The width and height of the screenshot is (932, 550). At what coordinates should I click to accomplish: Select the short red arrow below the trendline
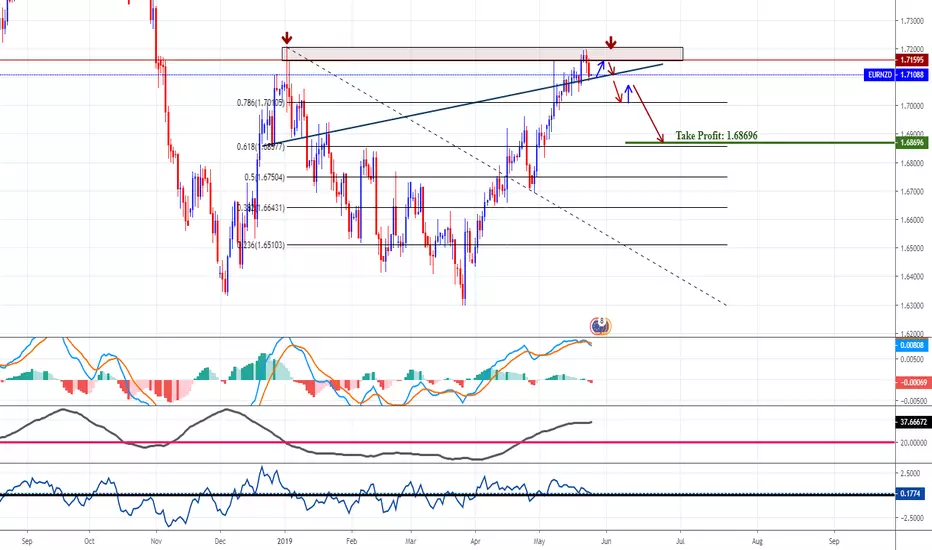click(618, 92)
